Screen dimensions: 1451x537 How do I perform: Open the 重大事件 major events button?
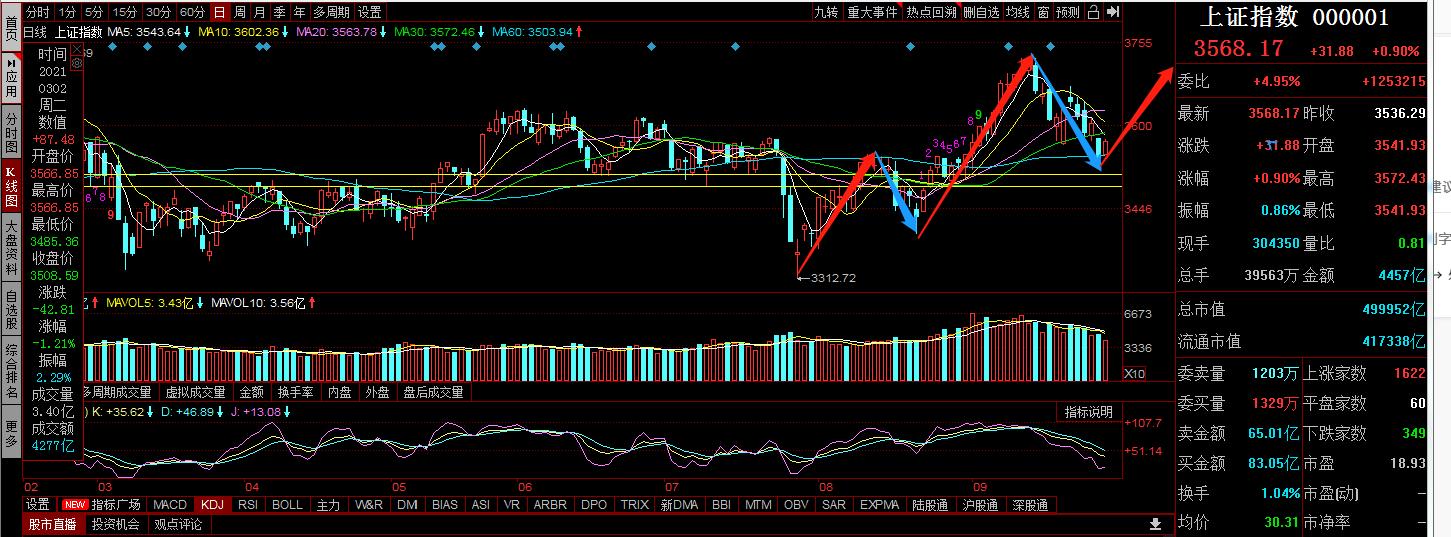[873, 12]
